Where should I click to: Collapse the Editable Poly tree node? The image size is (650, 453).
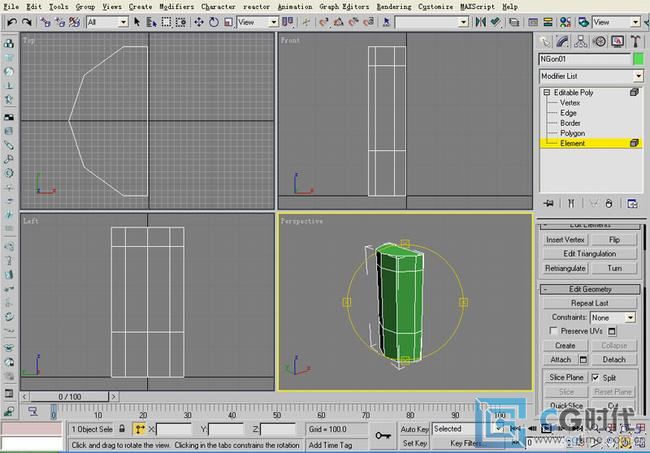[x=547, y=92]
